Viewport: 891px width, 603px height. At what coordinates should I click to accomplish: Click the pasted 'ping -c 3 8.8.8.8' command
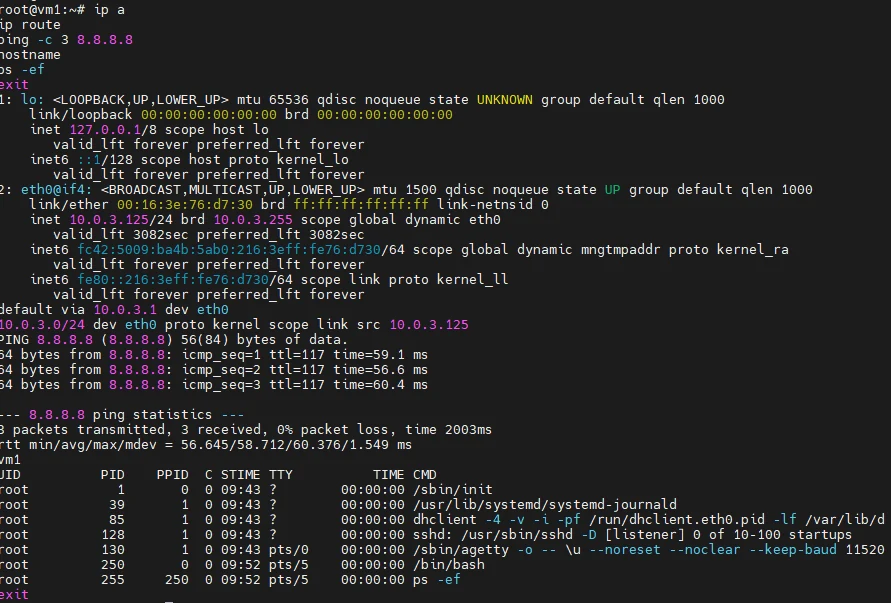tap(66, 40)
